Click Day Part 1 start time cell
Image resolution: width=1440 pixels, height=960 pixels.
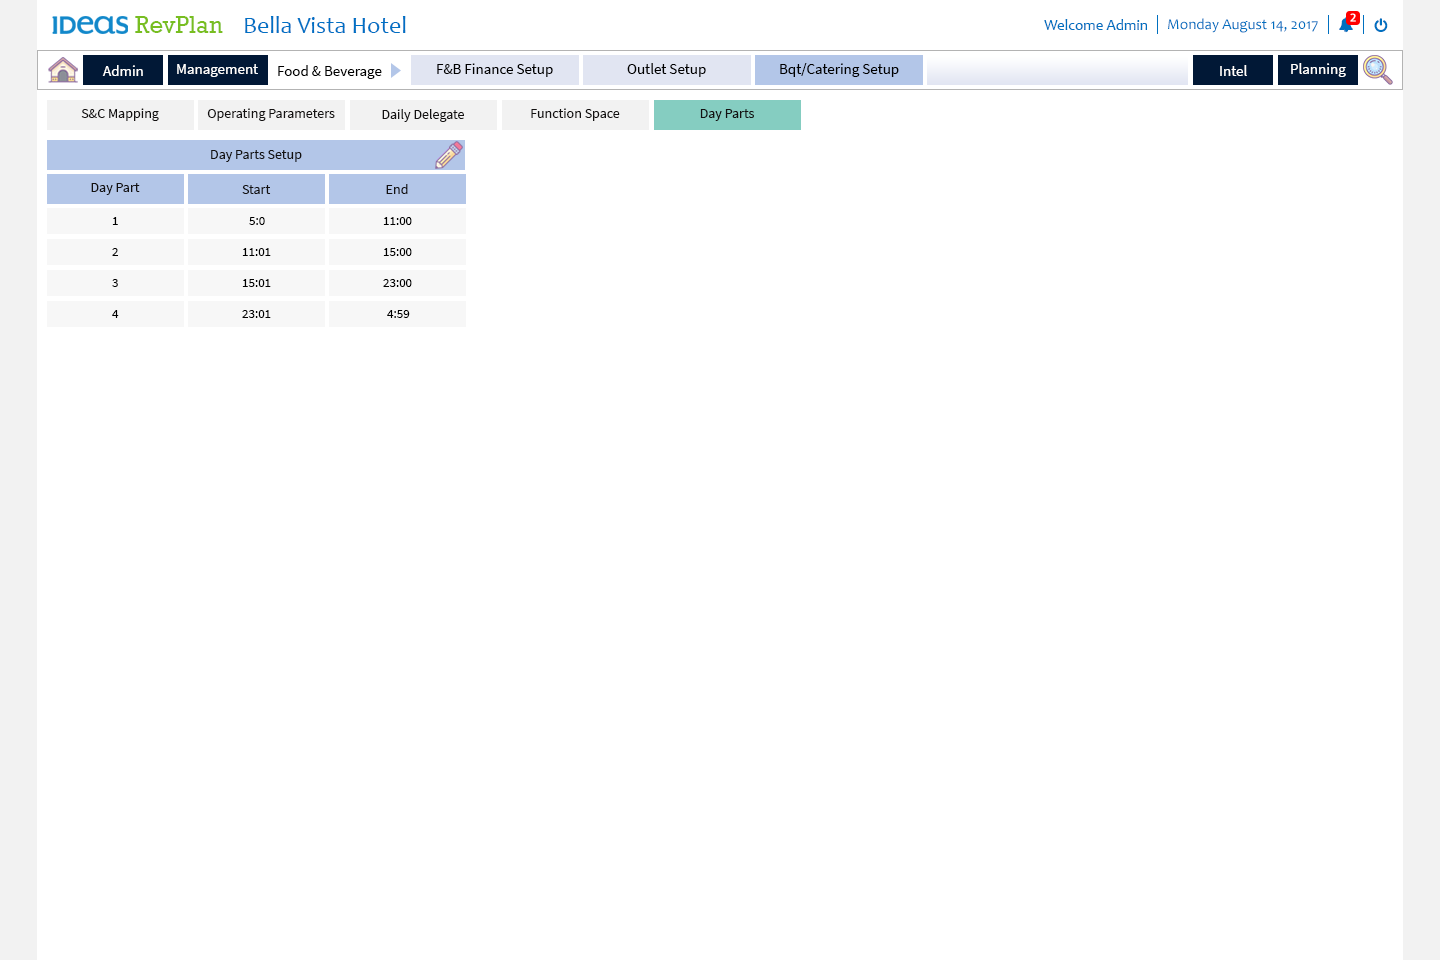click(256, 221)
